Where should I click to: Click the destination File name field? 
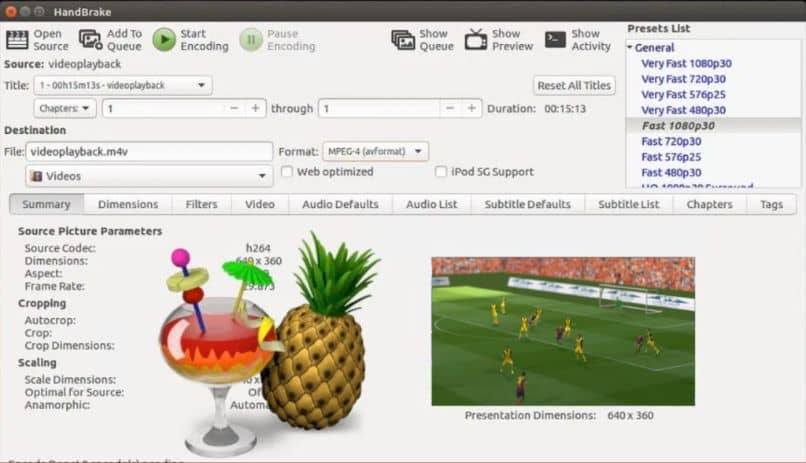(x=149, y=152)
